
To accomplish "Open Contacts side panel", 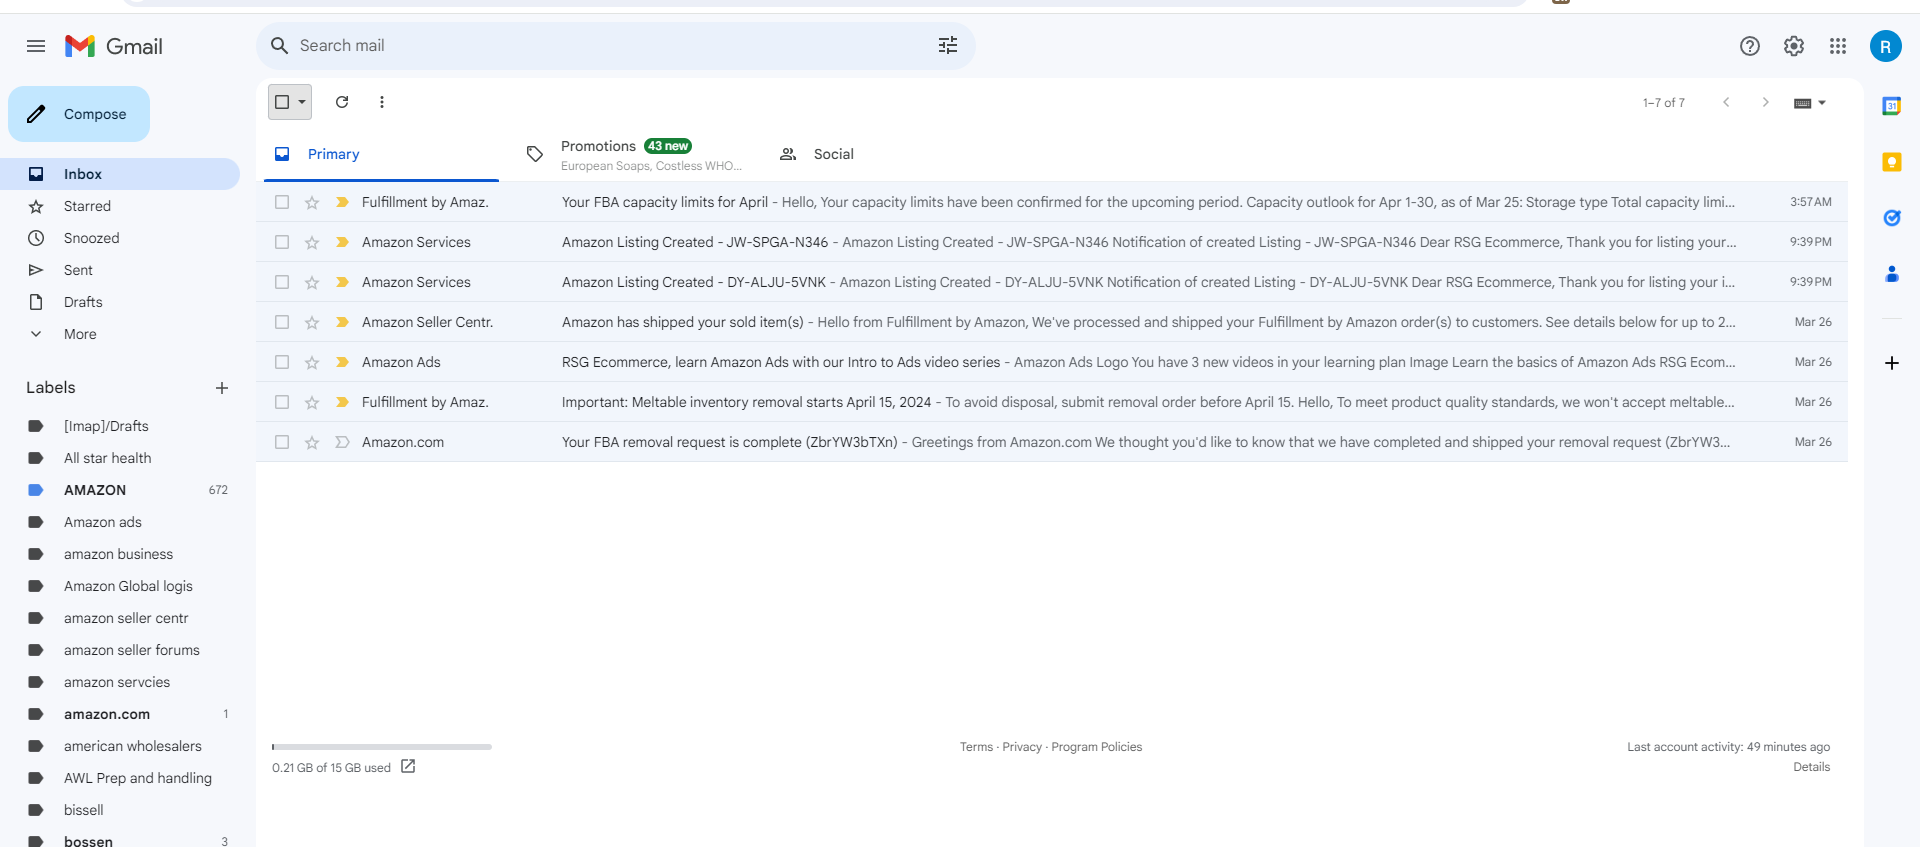I will (x=1892, y=274).
